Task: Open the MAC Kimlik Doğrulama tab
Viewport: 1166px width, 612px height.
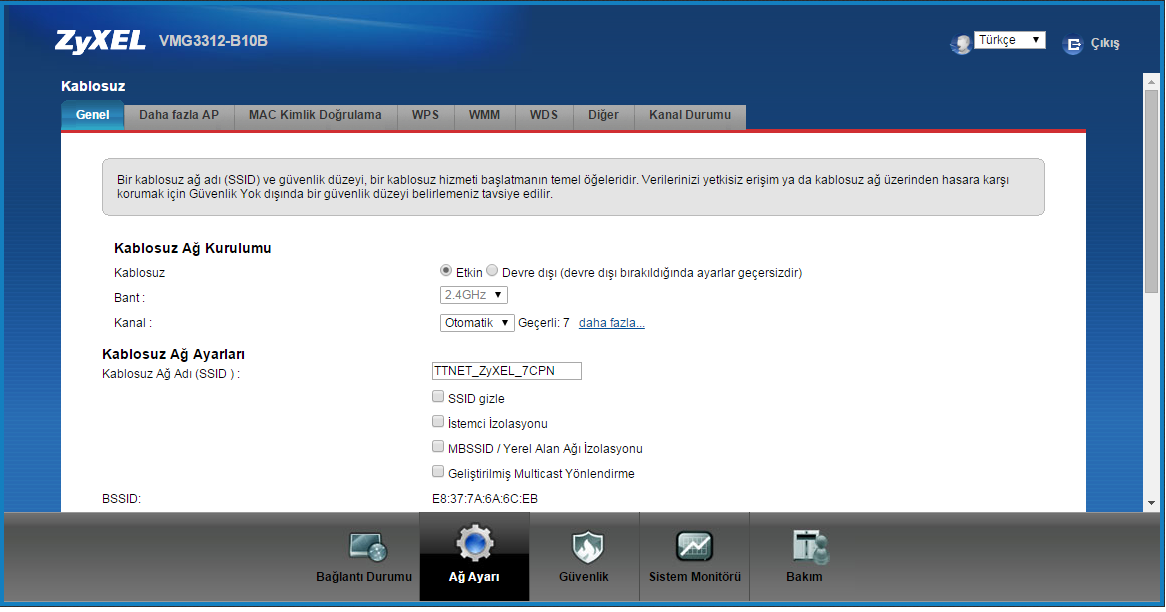Action: pyautogui.click(x=315, y=115)
